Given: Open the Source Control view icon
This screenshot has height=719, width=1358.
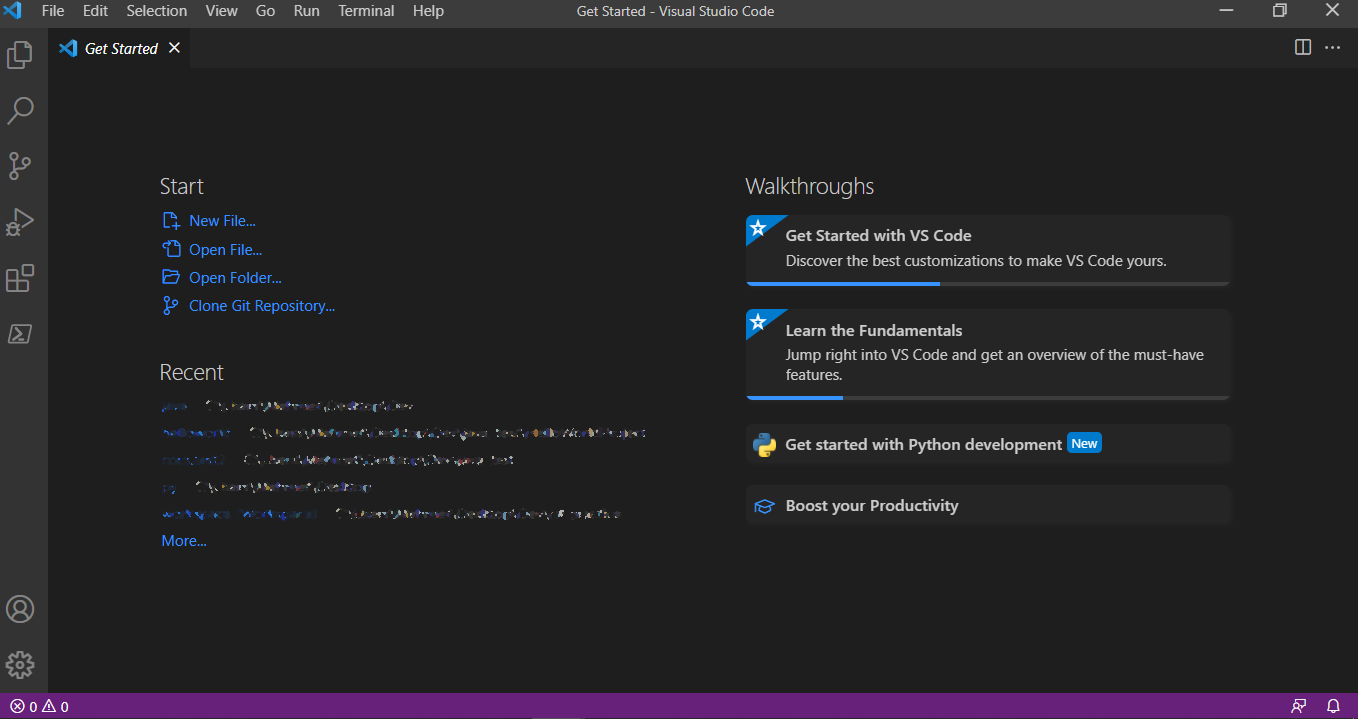Looking at the screenshot, I should click(20, 166).
